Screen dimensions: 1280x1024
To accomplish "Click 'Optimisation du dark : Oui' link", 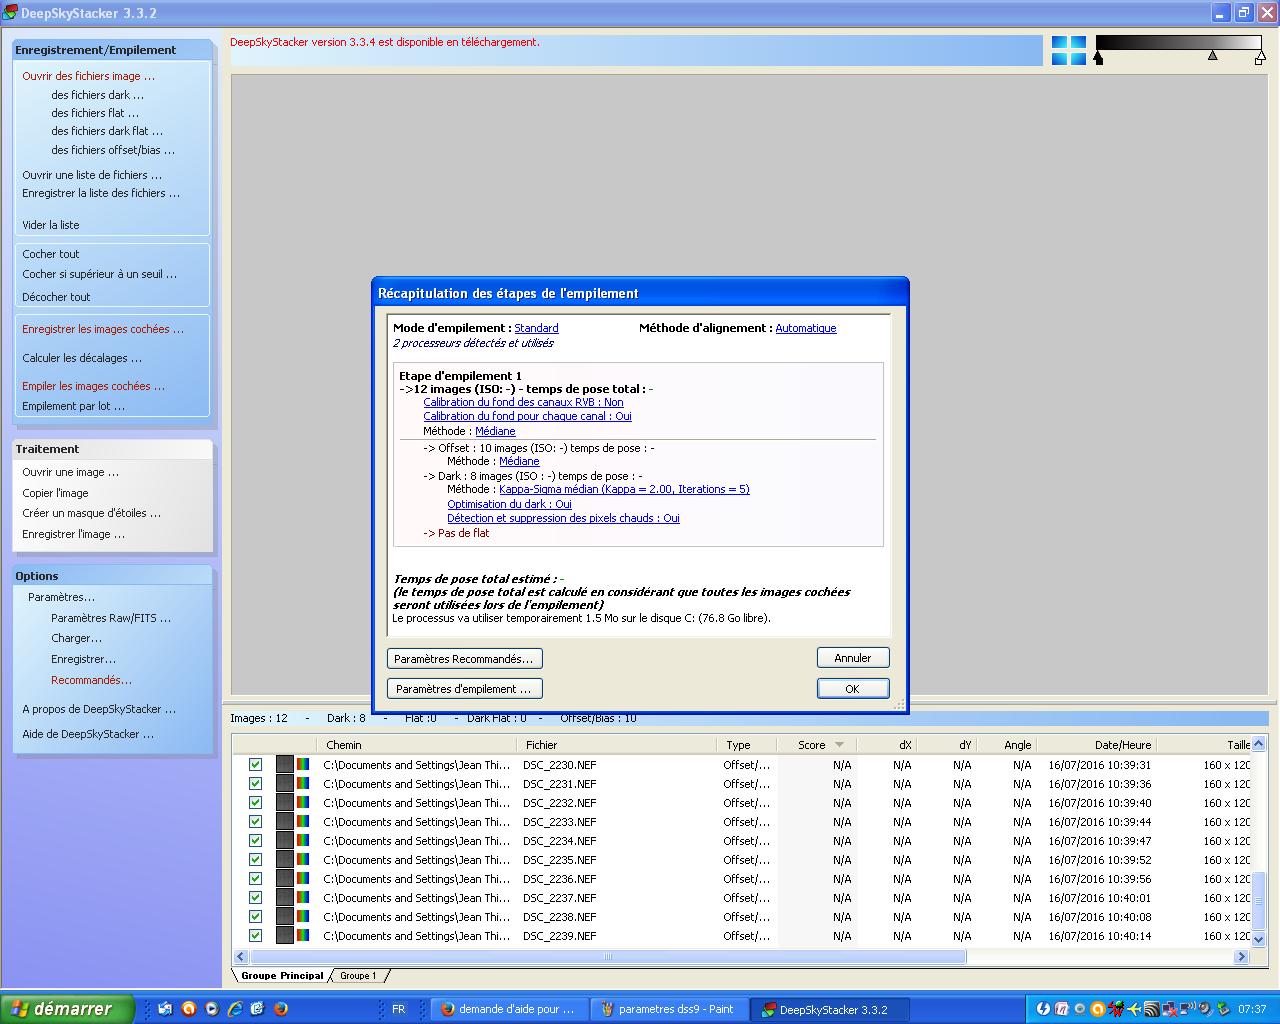I will tap(509, 504).
